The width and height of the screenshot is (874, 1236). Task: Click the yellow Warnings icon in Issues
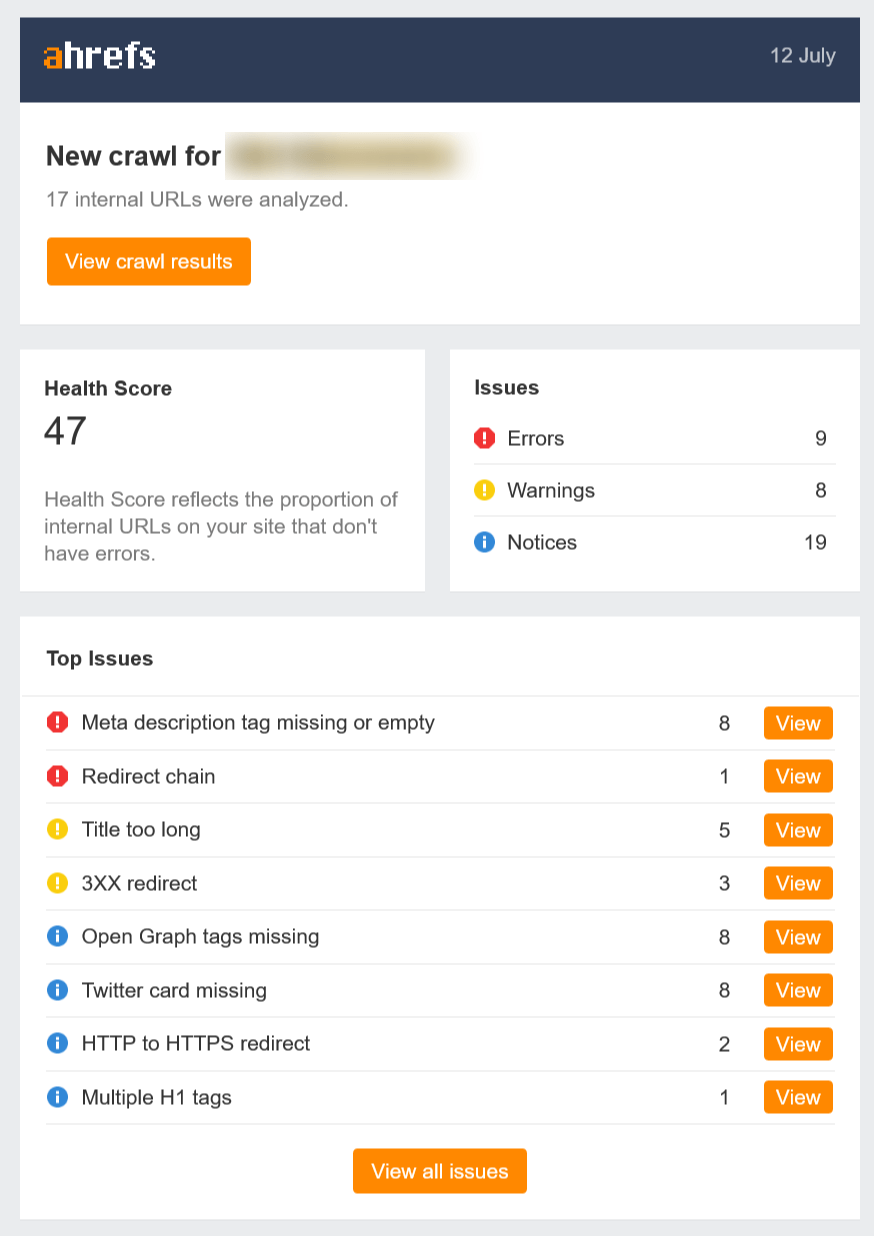pos(485,490)
